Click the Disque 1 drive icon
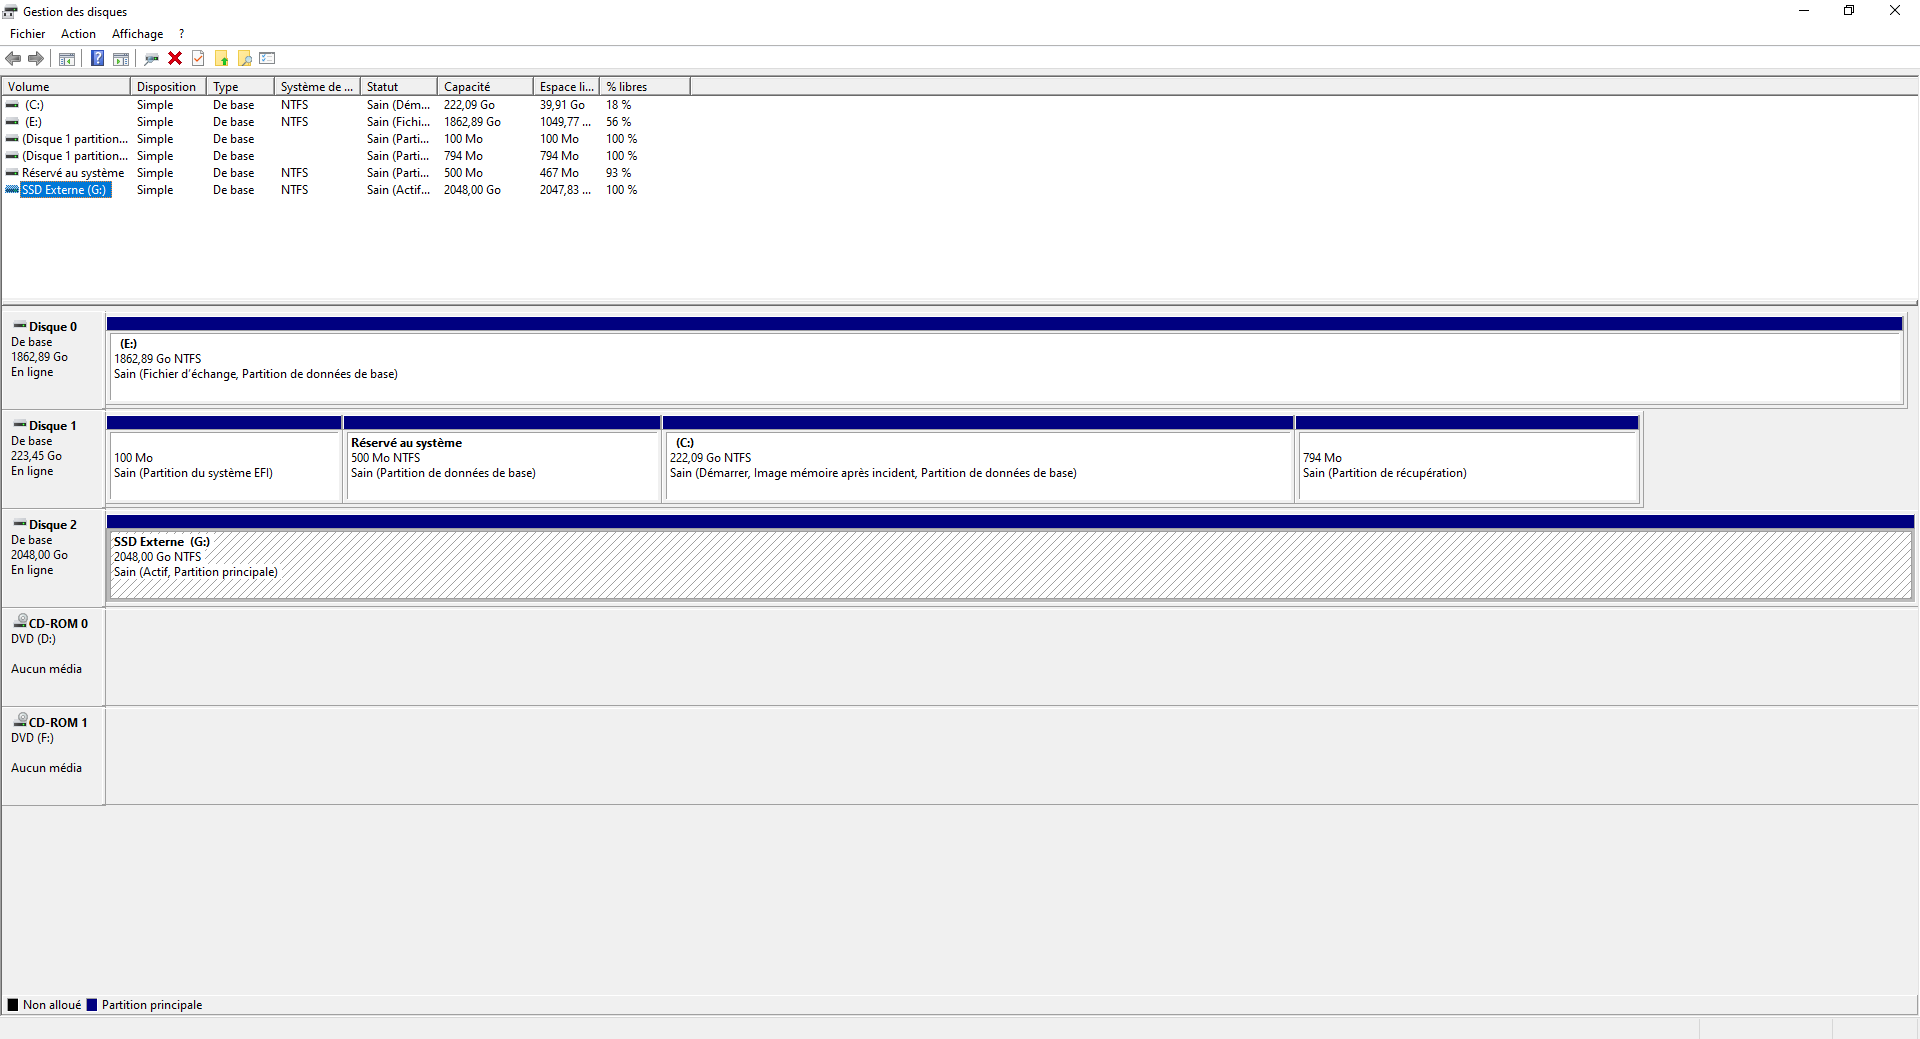The width and height of the screenshot is (1920, 1039). click(x=20, y=424)
